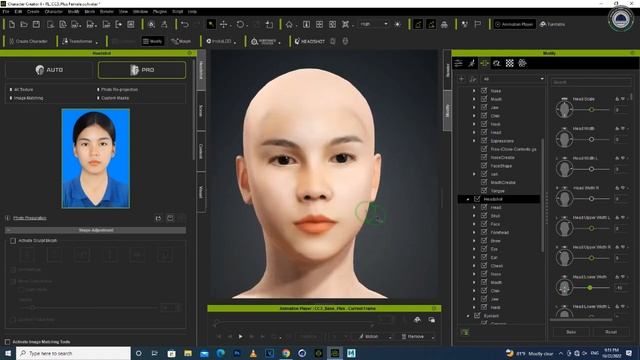The width and height of the screenshot is (640, 360).
Task: Switch to the Scene side tab
Action: click(201, 111)
